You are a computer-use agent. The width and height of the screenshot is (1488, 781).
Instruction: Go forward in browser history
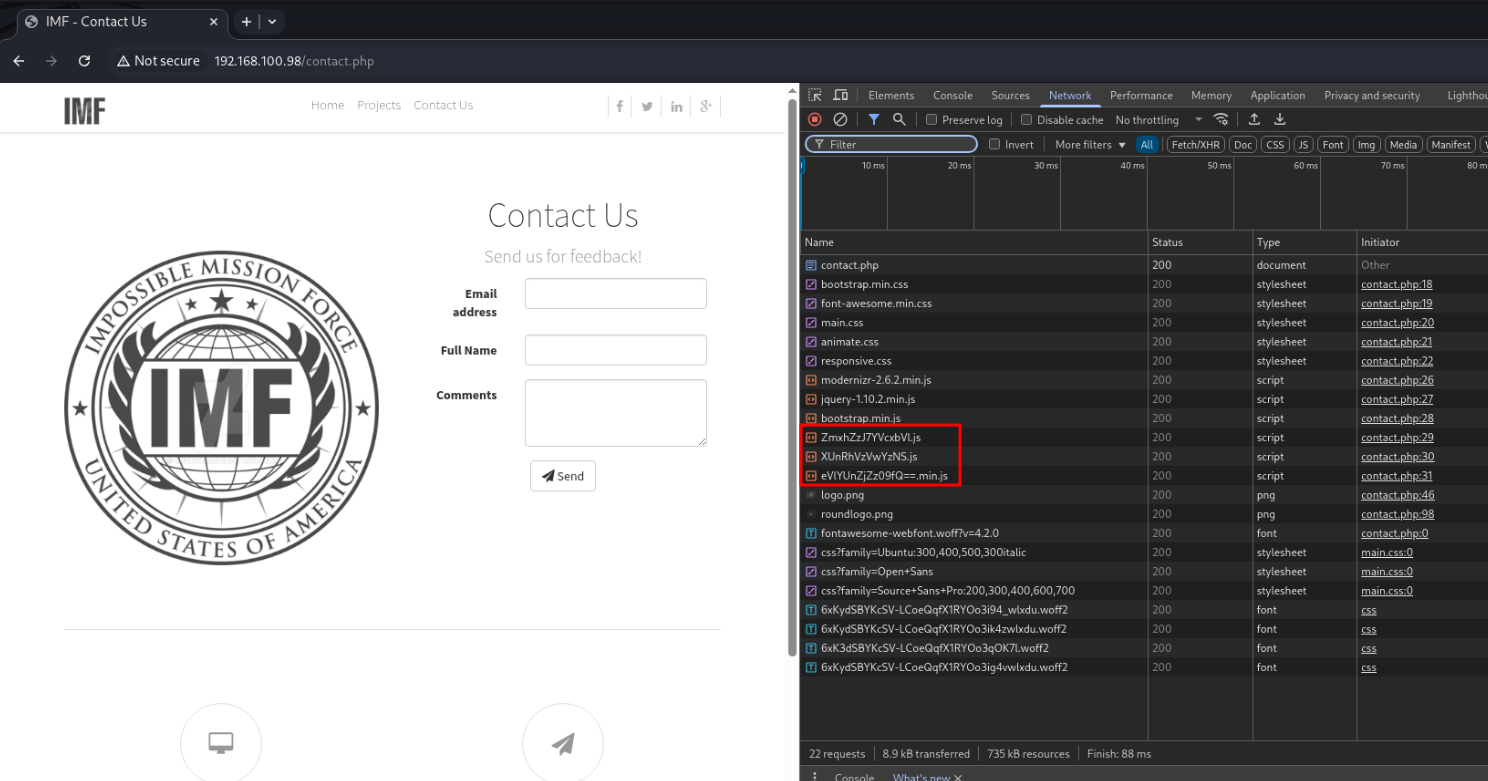click(x=51, y=61)
